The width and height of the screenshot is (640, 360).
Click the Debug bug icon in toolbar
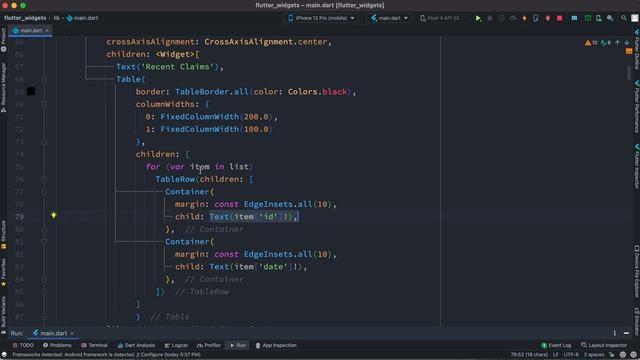489,18
